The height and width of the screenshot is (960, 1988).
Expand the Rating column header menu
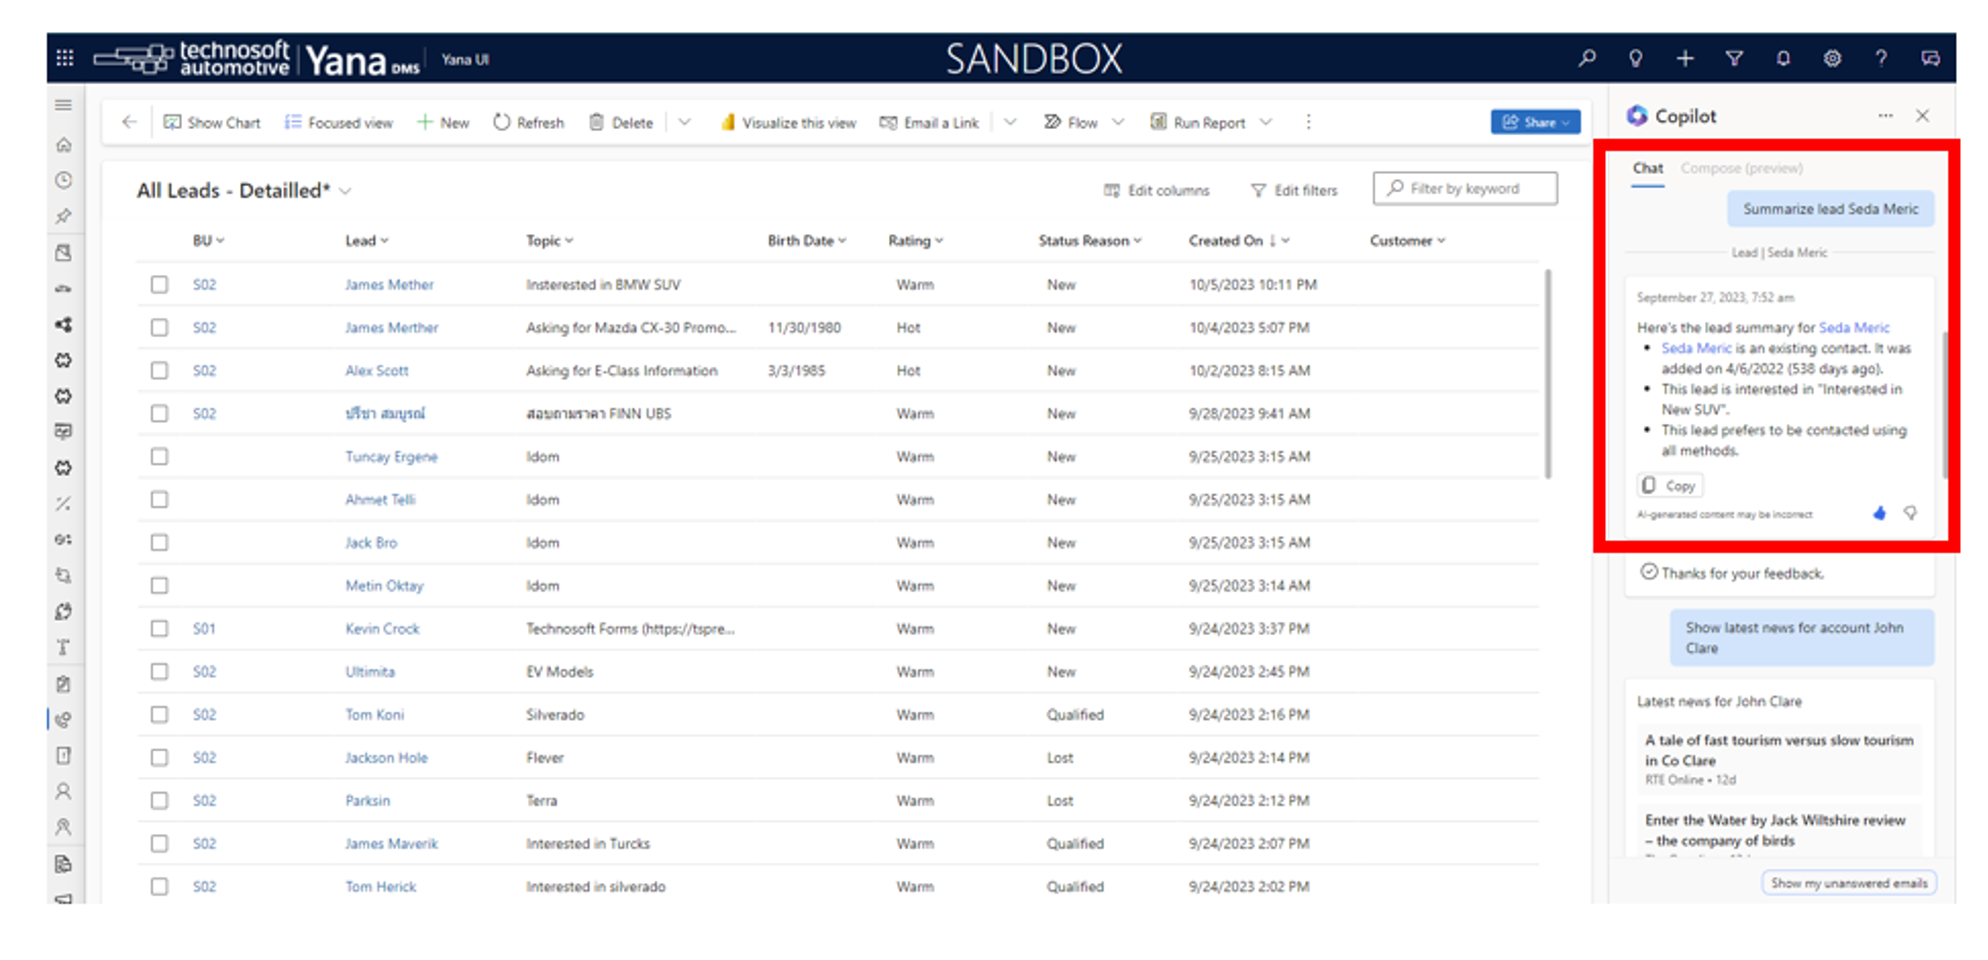click(939, 241)
